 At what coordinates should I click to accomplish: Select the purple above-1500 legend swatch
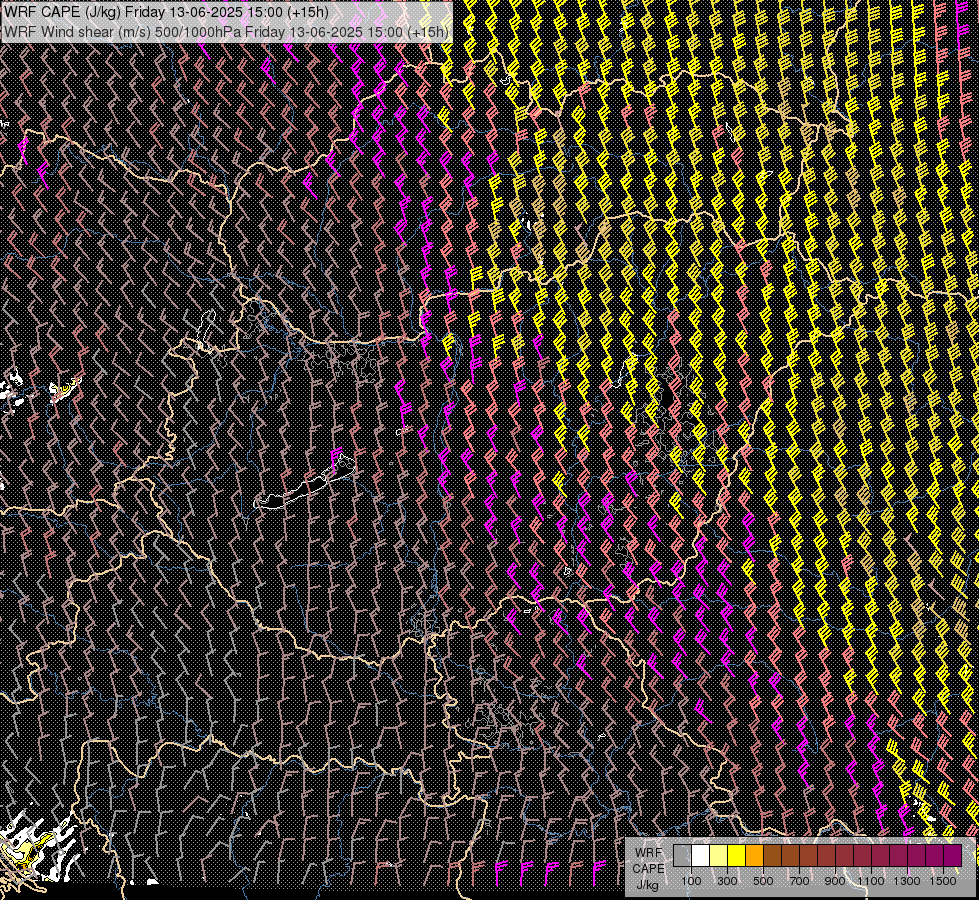[953, 856]
